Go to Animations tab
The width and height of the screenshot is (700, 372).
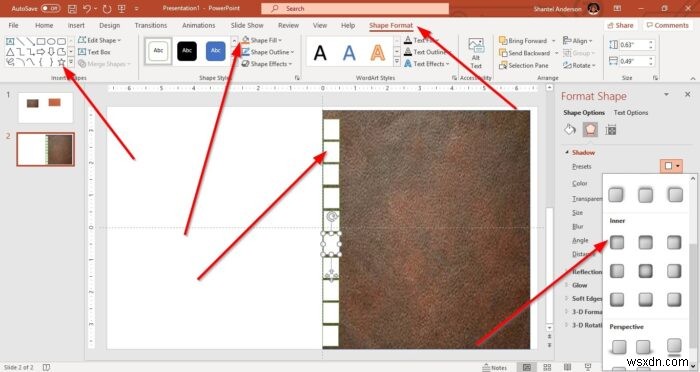point(199,25)
